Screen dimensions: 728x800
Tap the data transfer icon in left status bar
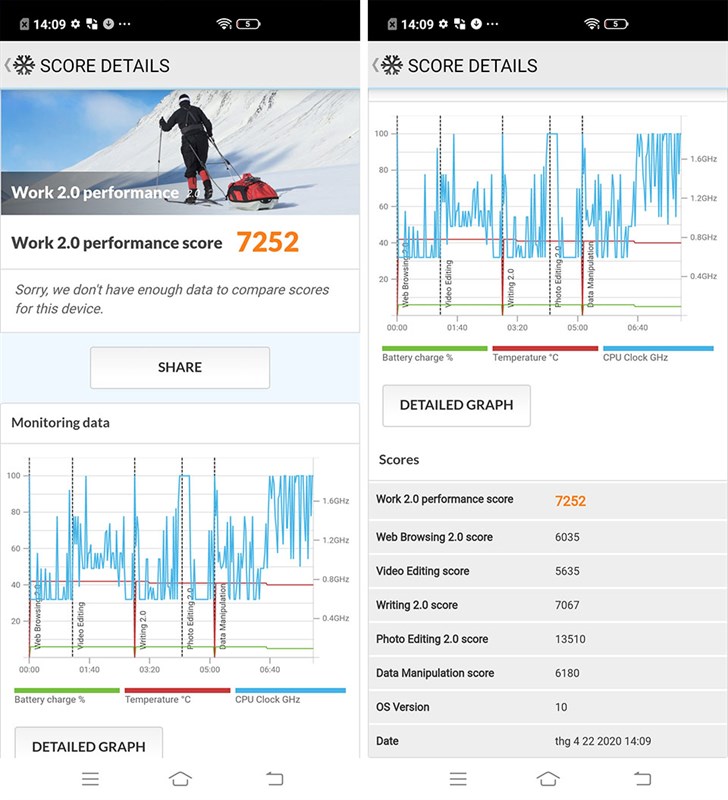92,23
